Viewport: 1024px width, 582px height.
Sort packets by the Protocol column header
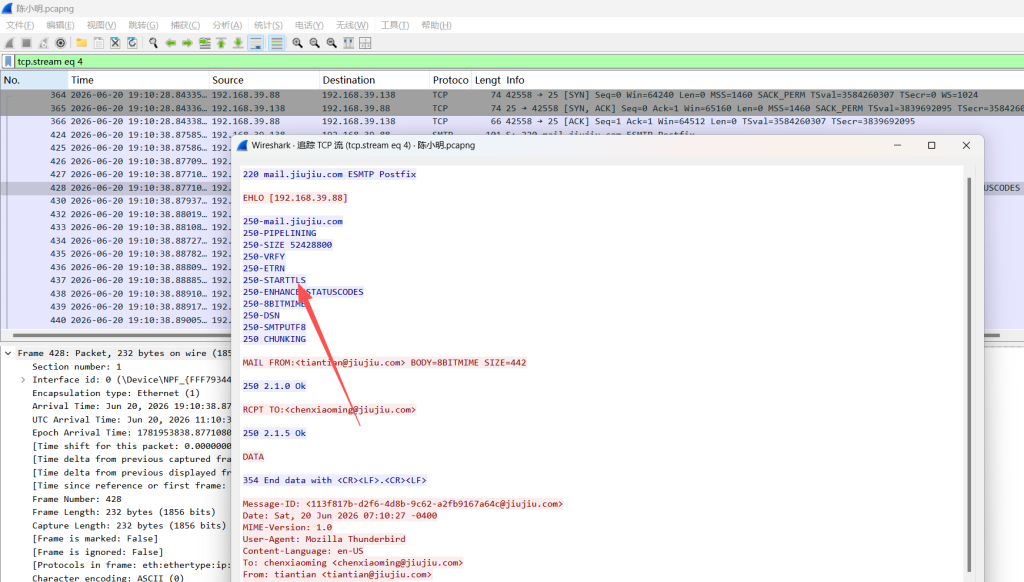(x=450, y=80)
